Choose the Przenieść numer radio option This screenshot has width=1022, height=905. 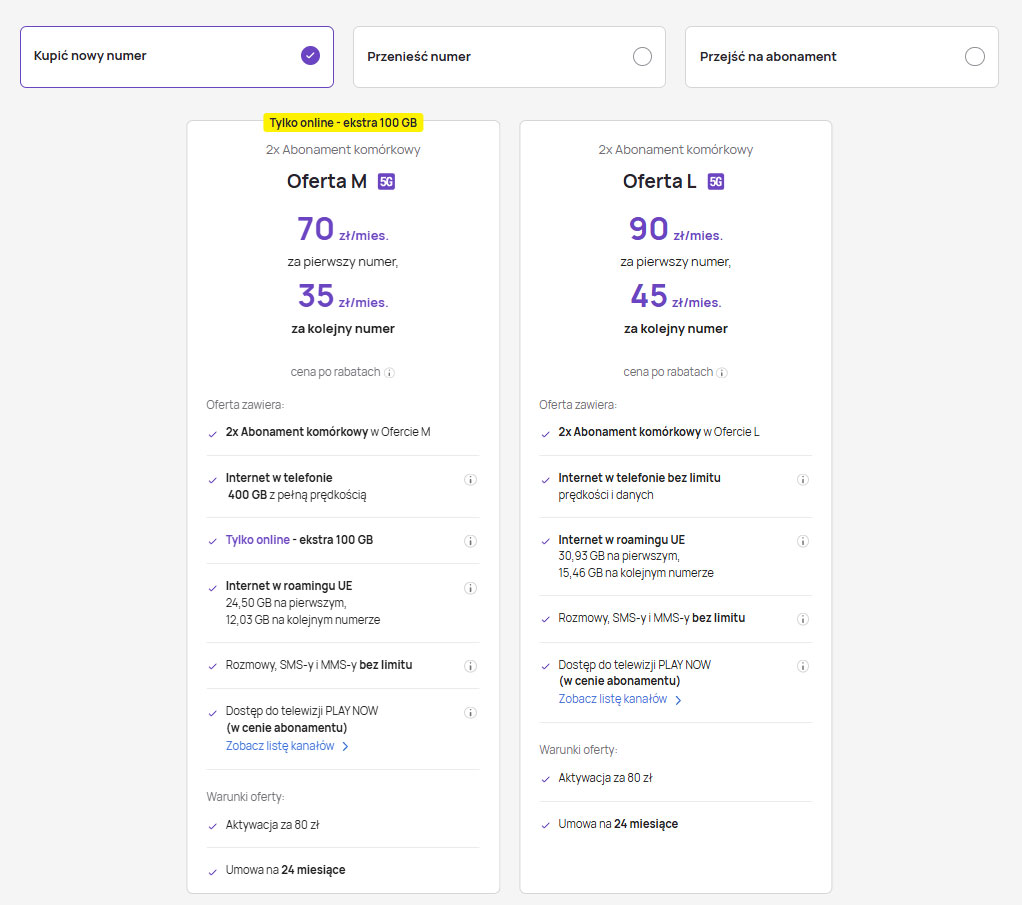[642, 57]
